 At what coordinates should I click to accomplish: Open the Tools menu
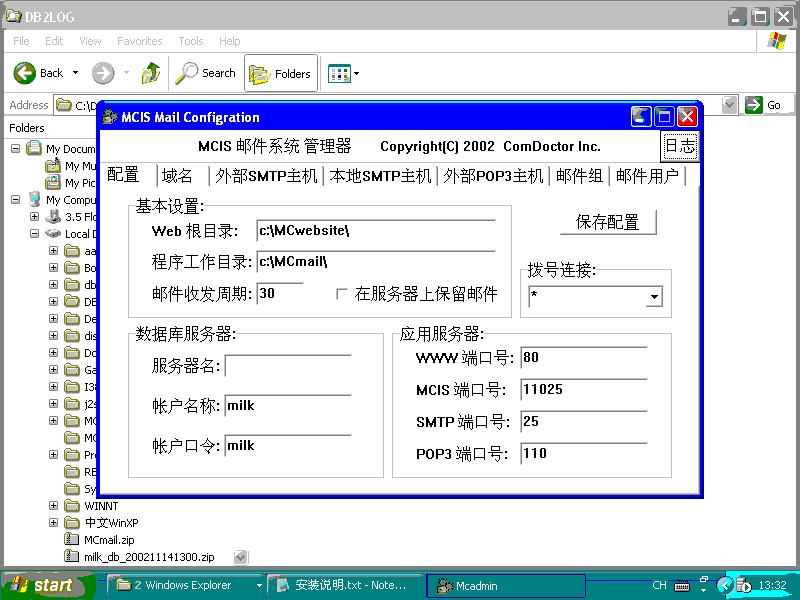tap(190, 41)
